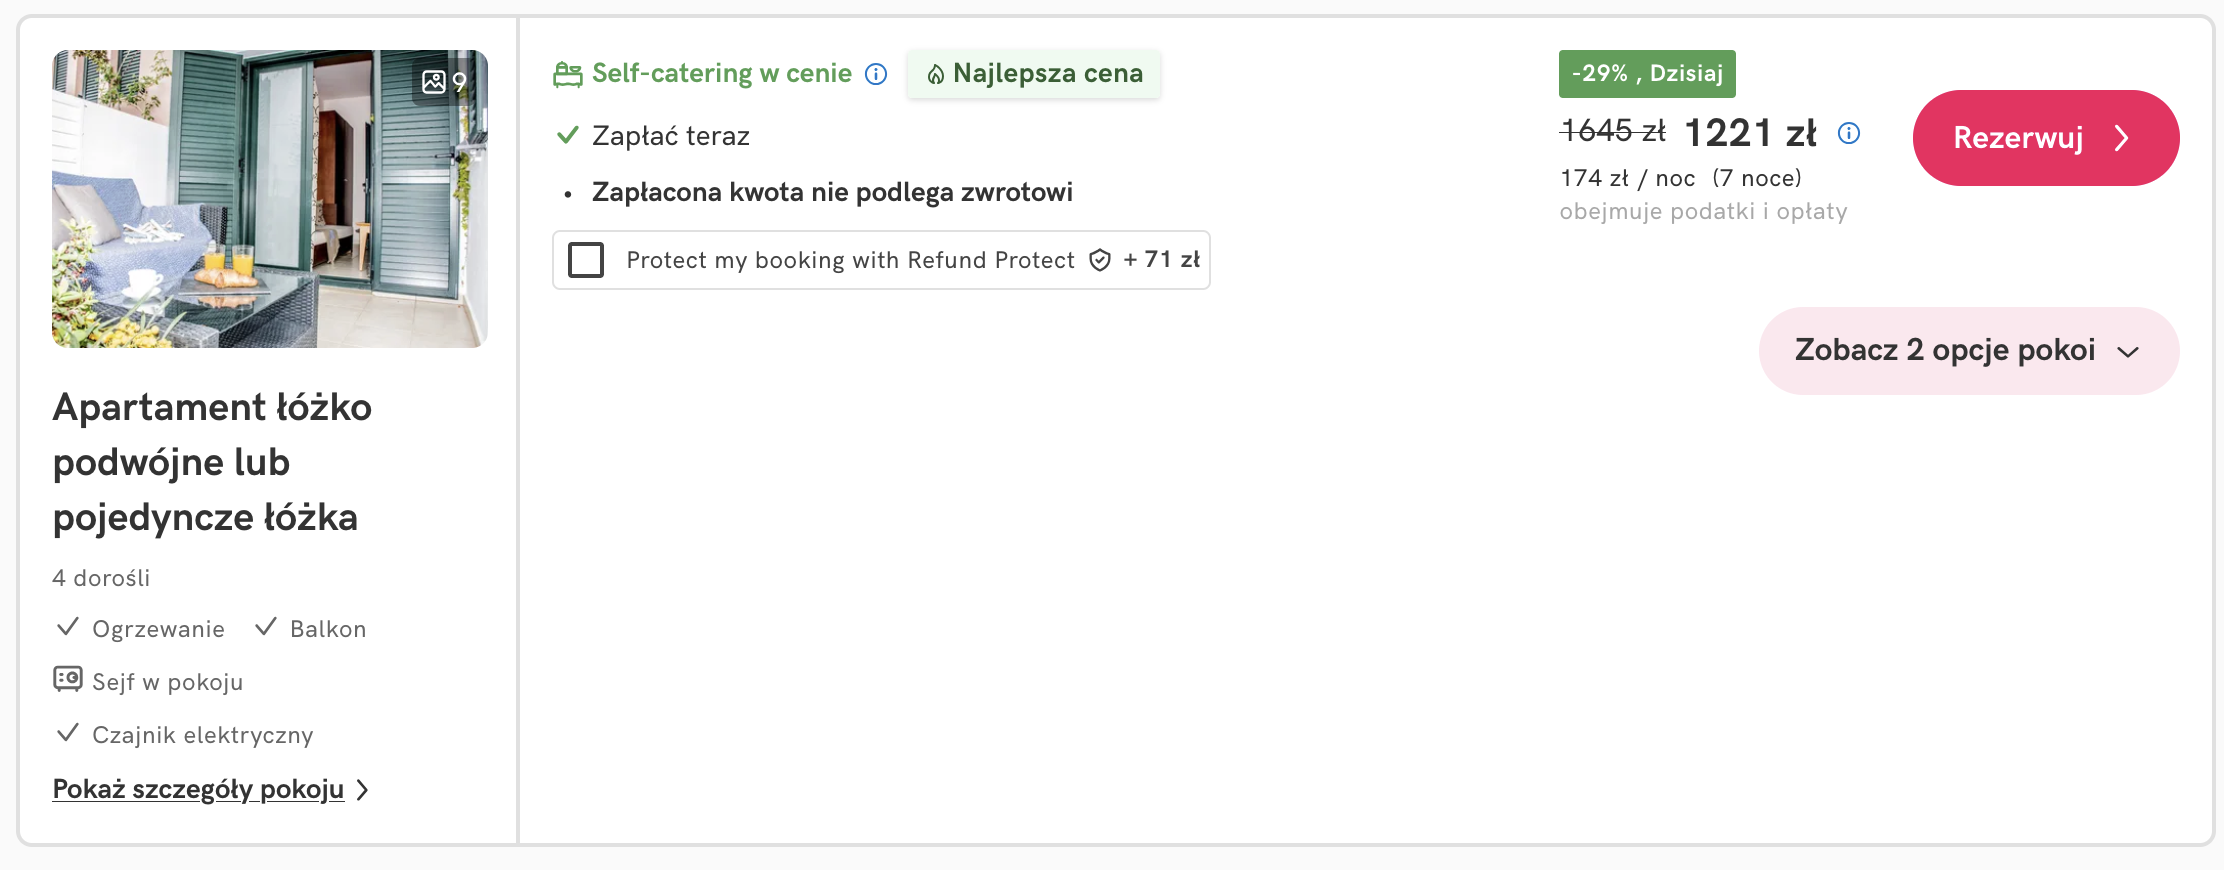Click the Refund Protect shield icon
Screen dimensions: 2224x870
pyautogui.click(x=1100, y=260)
